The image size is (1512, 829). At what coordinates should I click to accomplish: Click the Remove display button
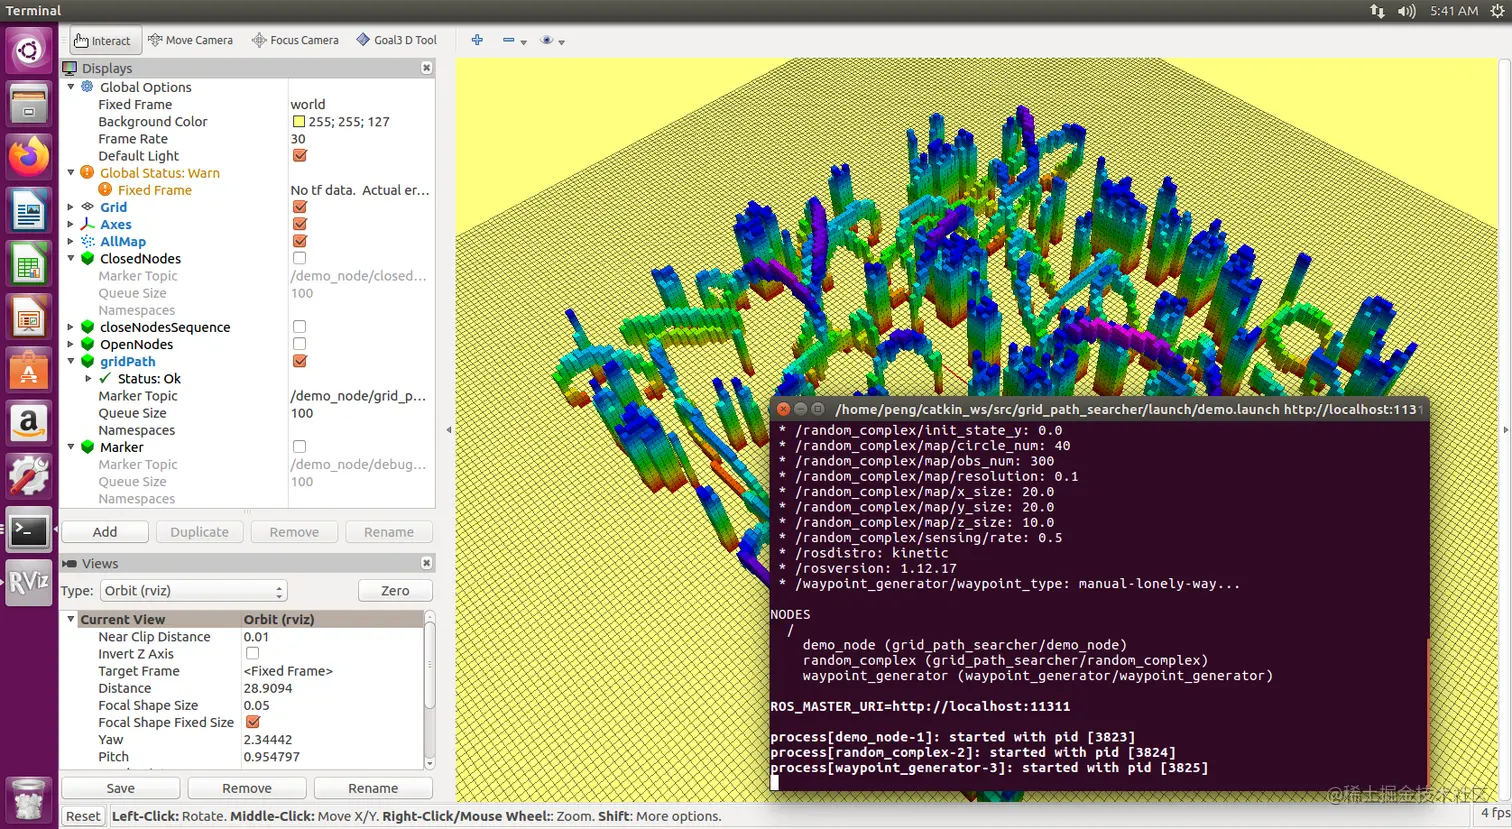(x=294, y=532)
